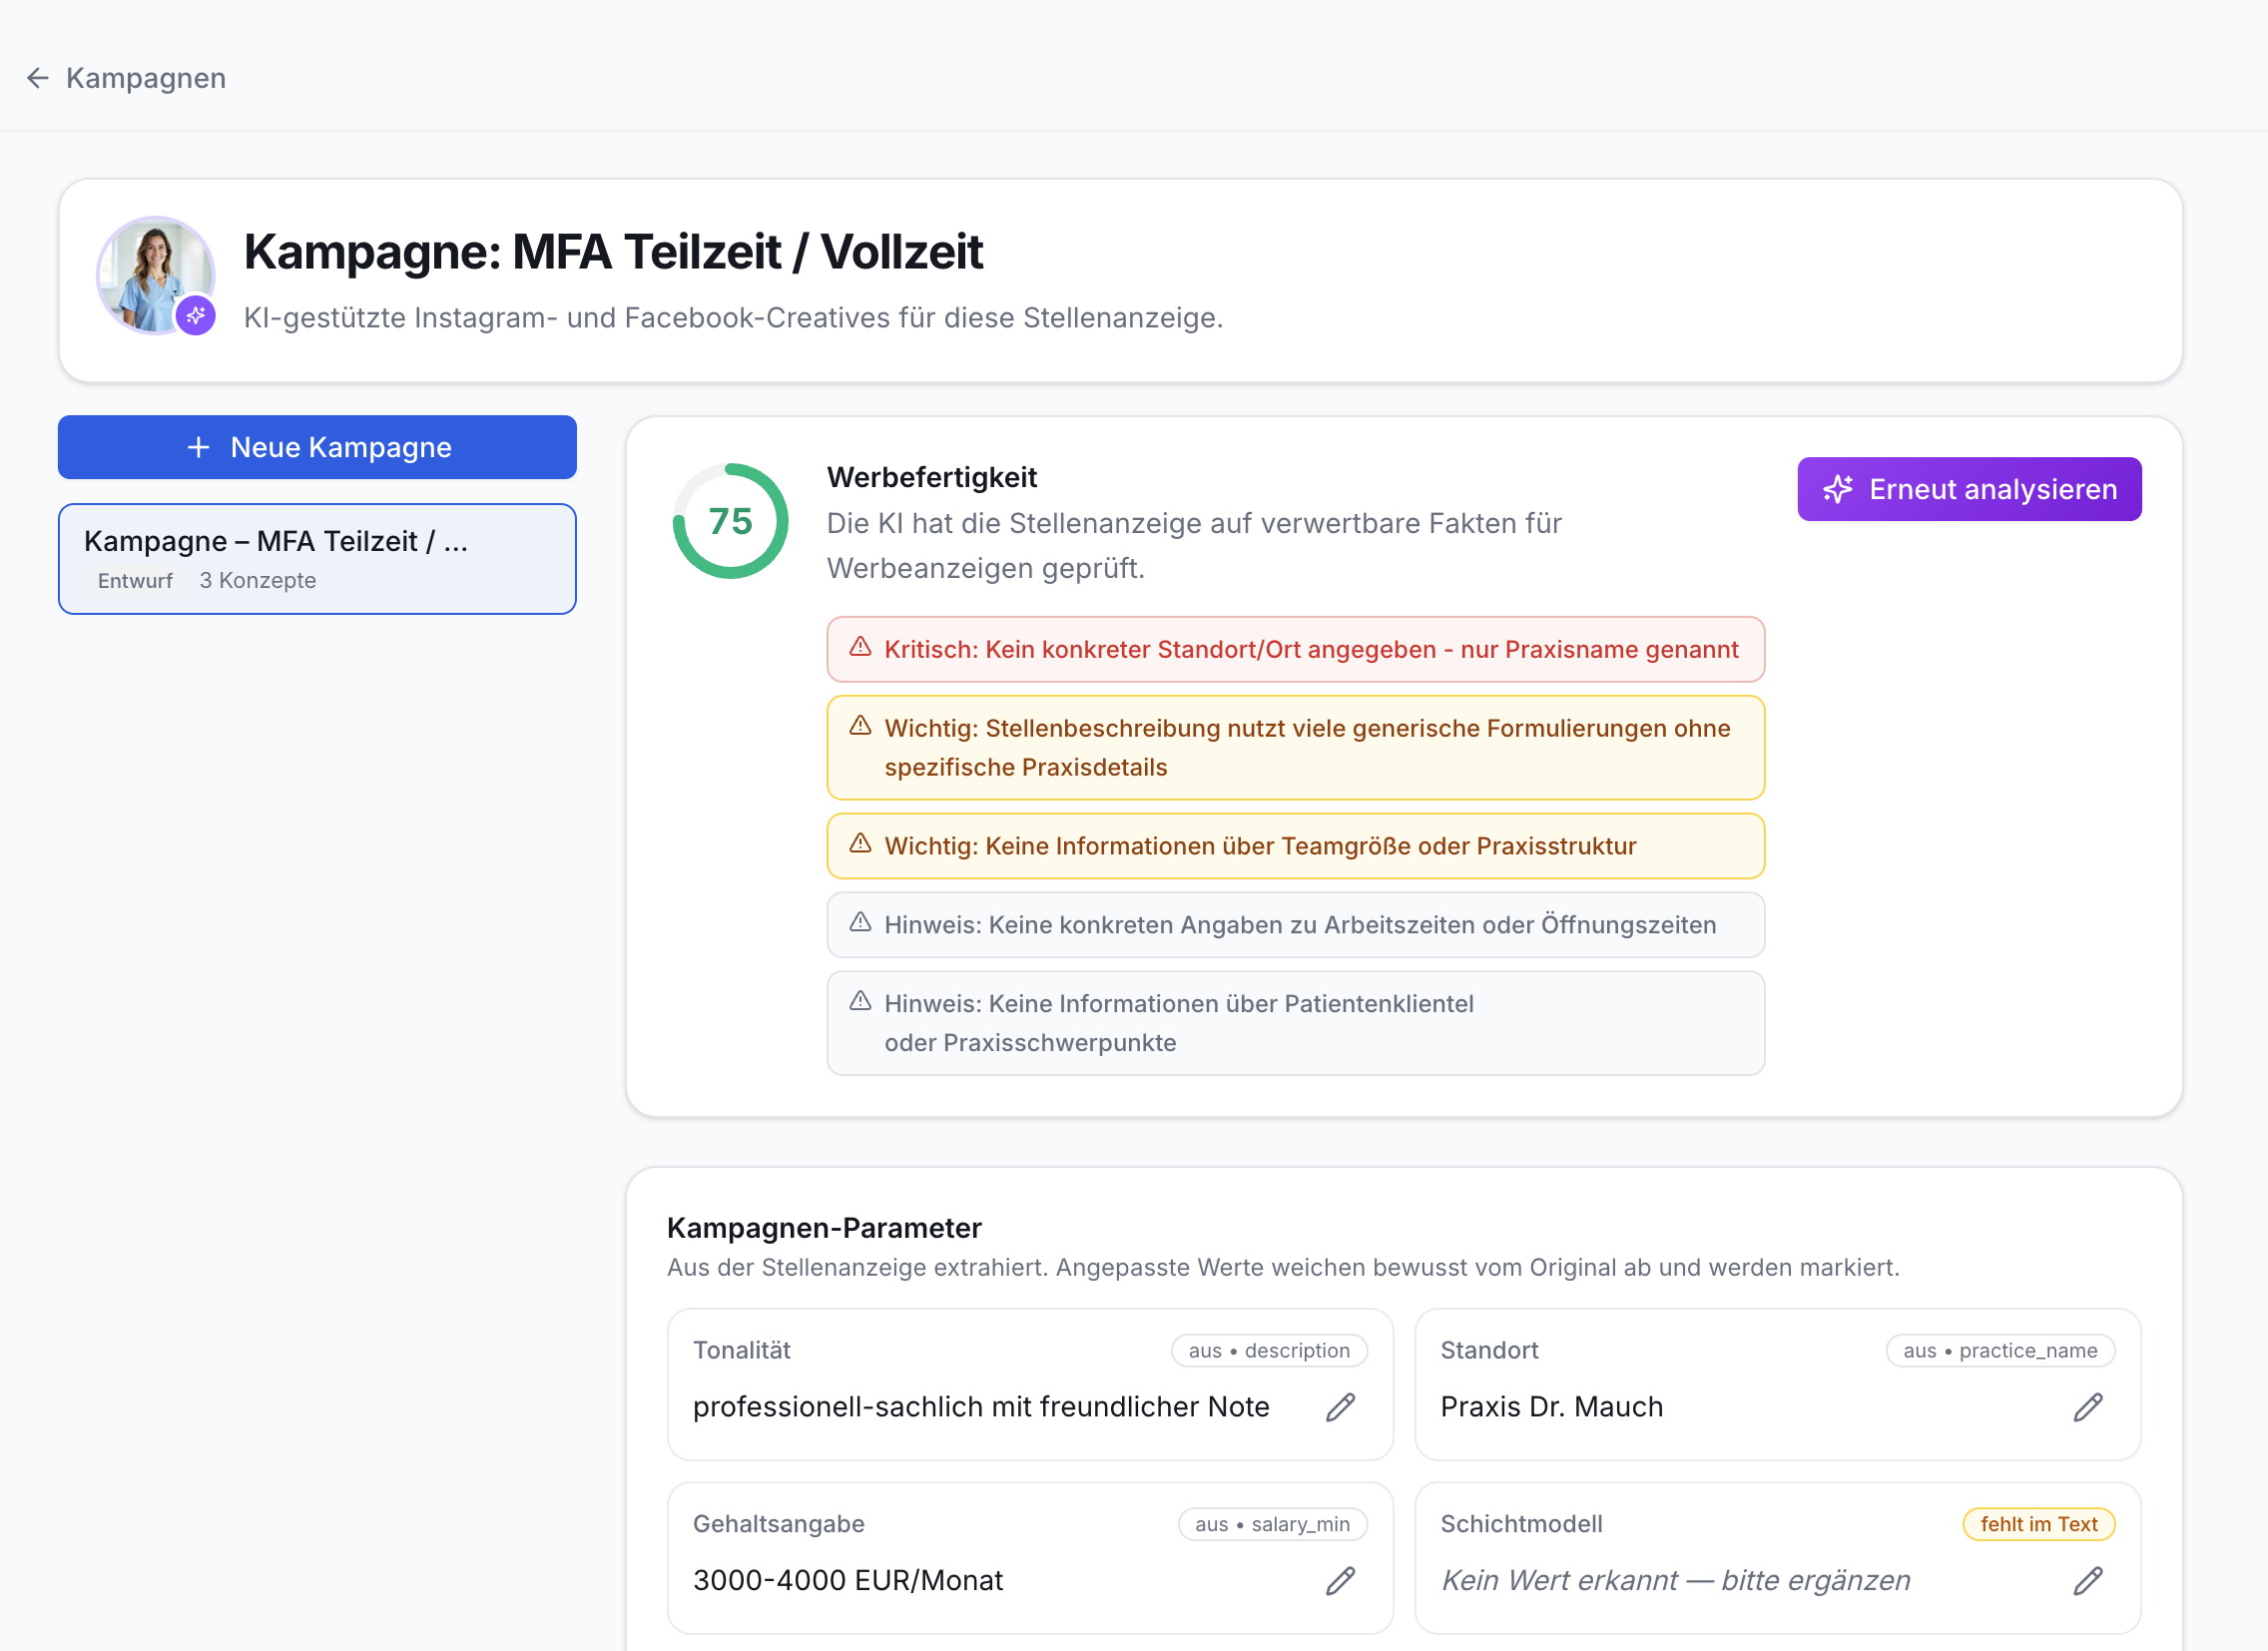Edit Schichtmodell with the pencil icon
2268x1651 pixels.
pos(2088,1581)
